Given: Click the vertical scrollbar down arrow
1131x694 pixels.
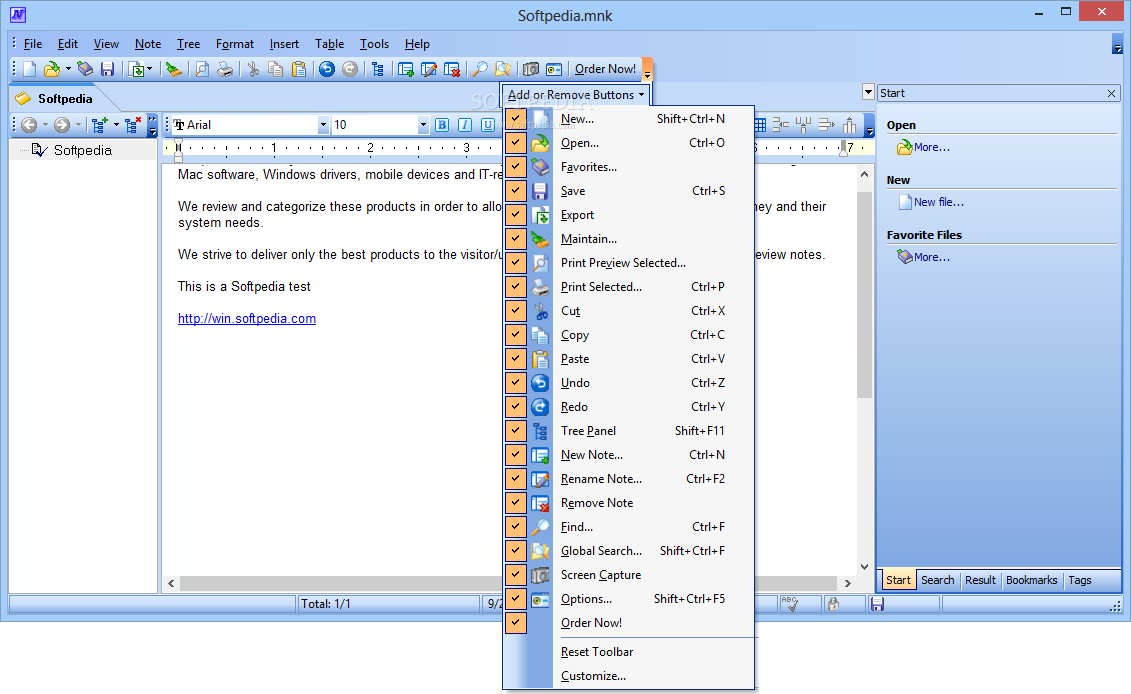Looking at the screenshot, I should click(864, 567).
